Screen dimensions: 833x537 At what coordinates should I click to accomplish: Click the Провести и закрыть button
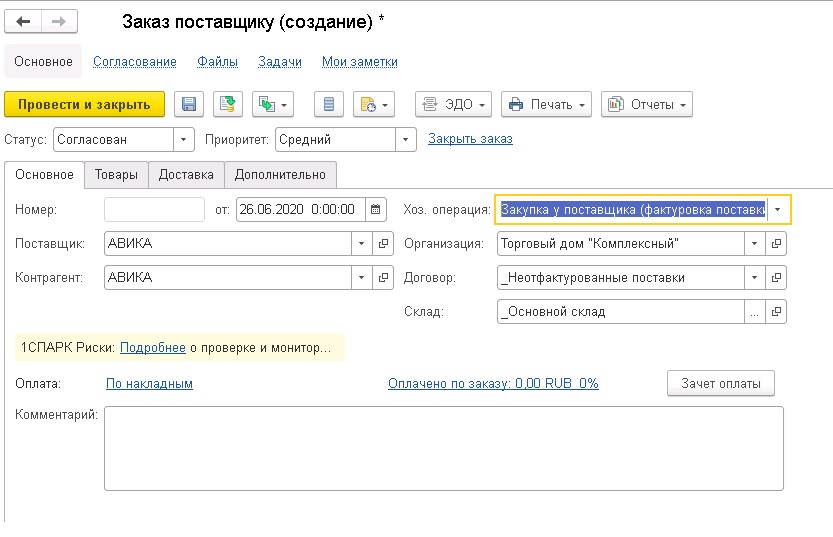point(84,104)
